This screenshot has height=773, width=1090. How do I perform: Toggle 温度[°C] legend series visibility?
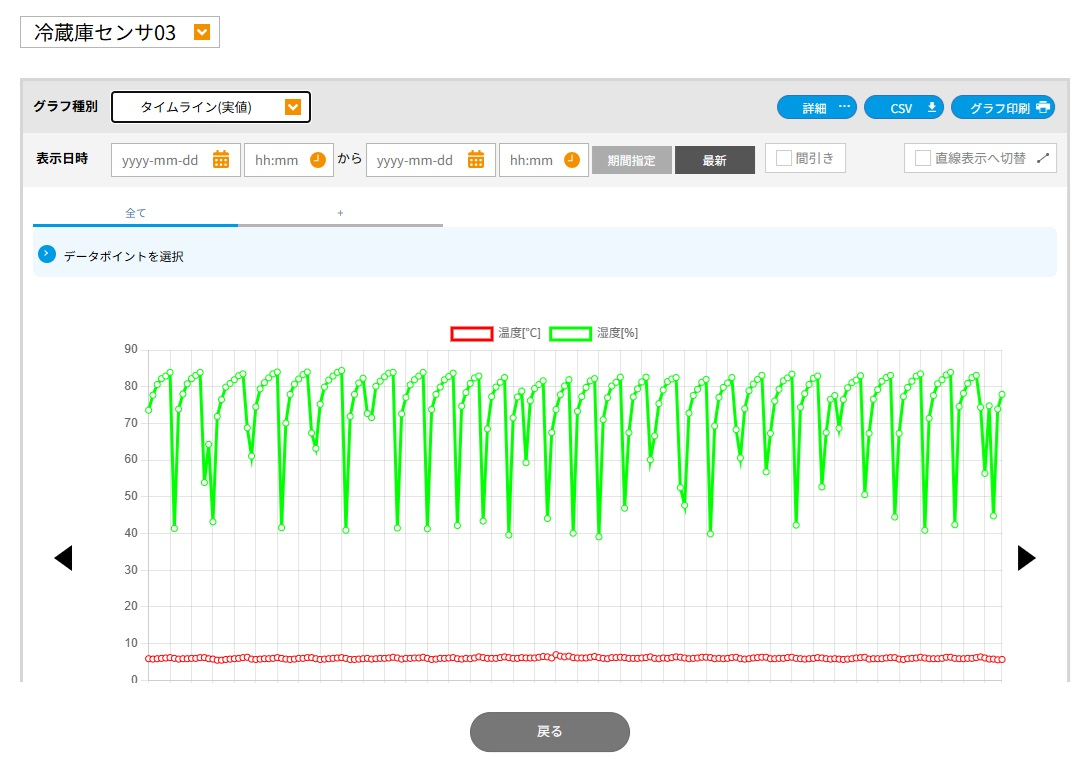click(x=472, y=333)
